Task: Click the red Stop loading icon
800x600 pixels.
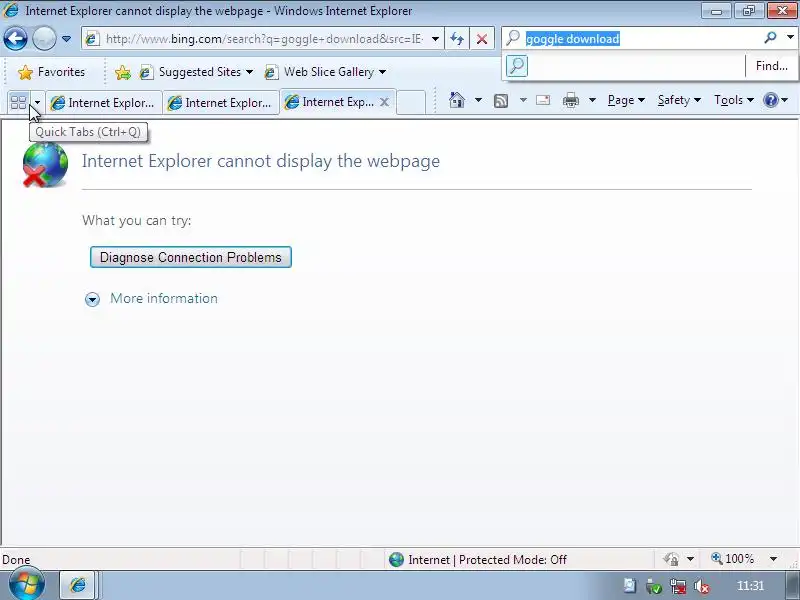Action: (482, 39)
